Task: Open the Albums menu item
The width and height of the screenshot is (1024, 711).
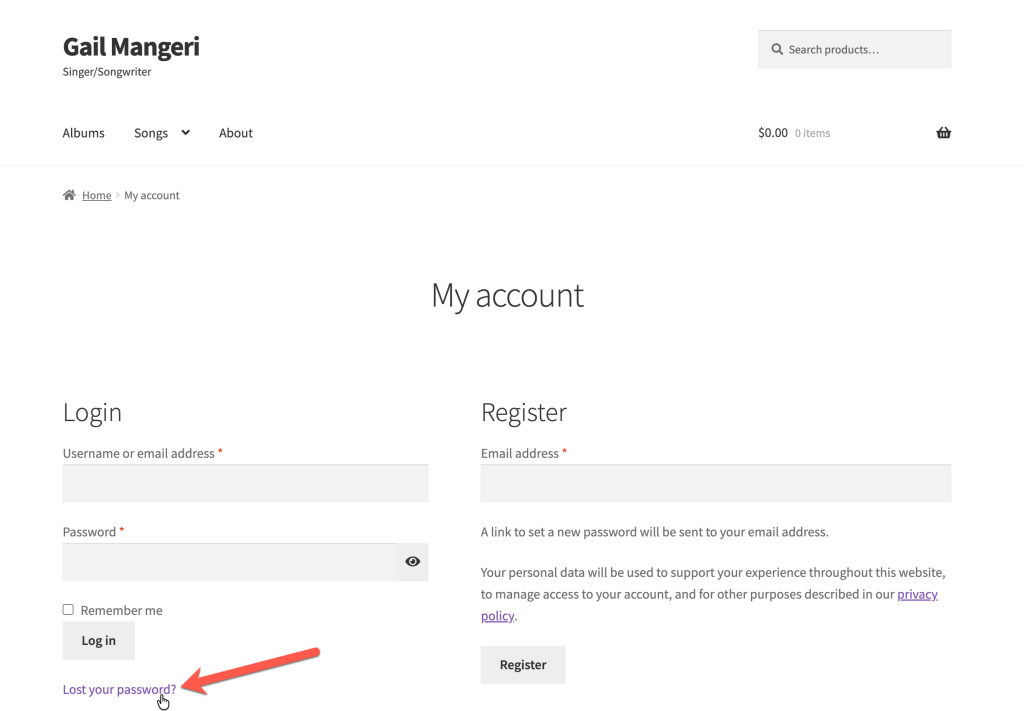Action: (83, 133)
